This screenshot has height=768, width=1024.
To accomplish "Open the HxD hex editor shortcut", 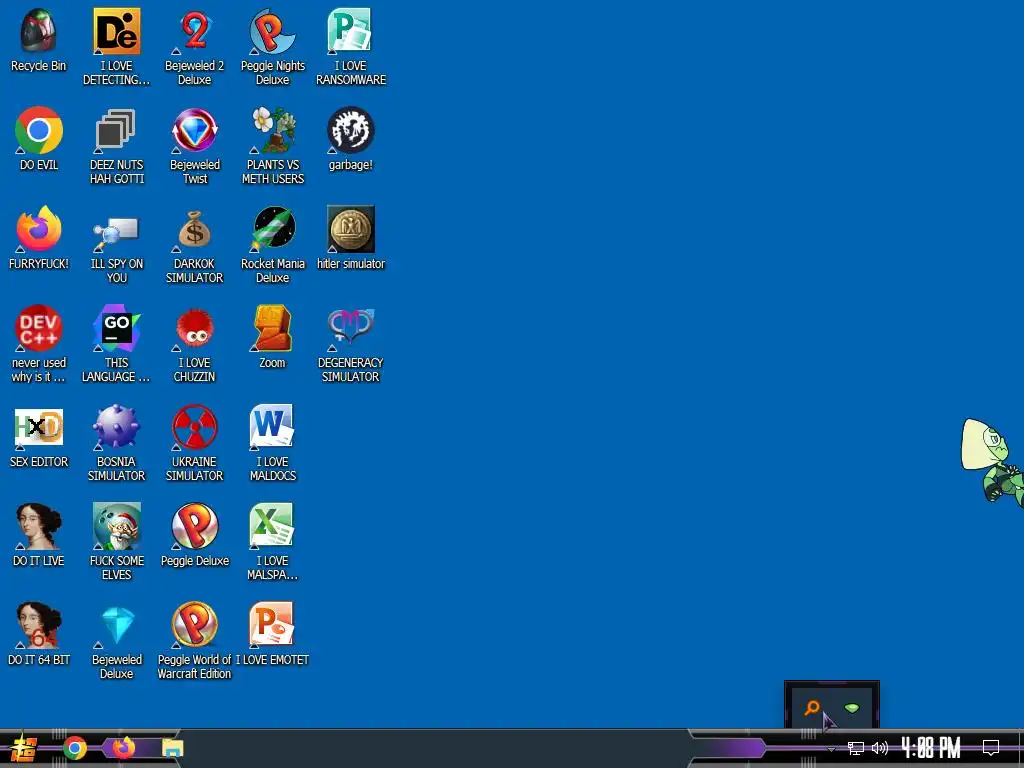I will pyautogui.click(x=39, y=428).
